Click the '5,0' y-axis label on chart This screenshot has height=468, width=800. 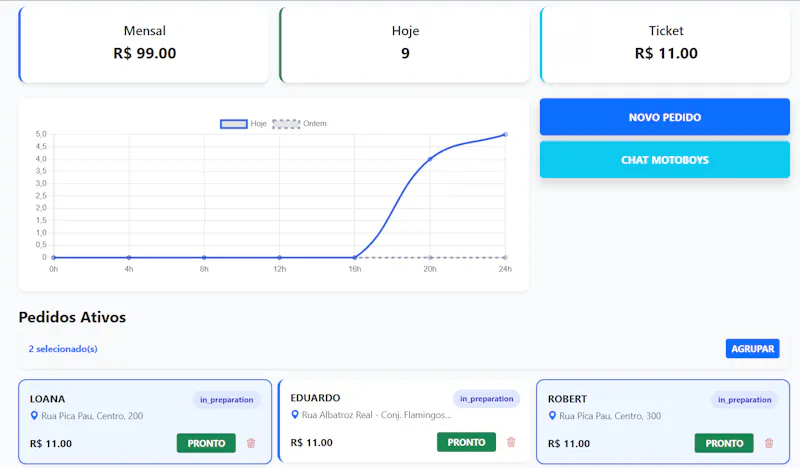point(41,134)
